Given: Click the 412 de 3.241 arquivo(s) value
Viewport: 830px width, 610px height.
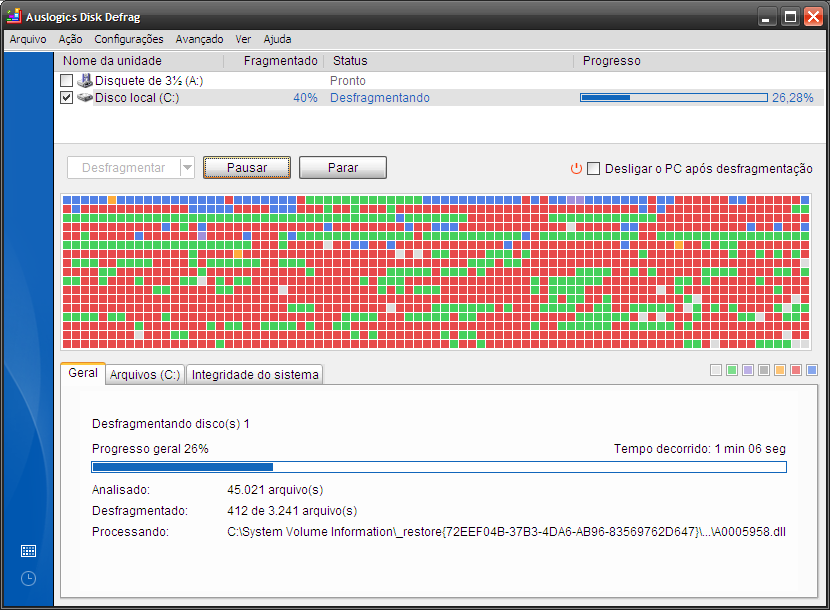Looking at the screenshot, I should (x=292, y=511).
